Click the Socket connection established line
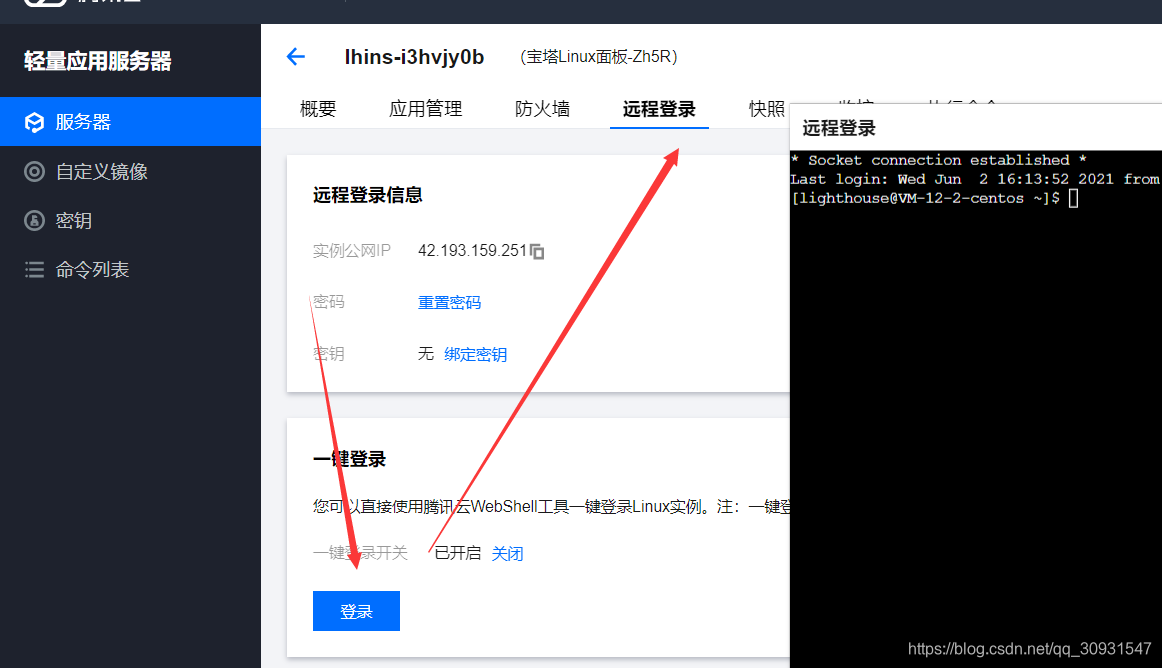1162x668 pixels. (939, 160)
